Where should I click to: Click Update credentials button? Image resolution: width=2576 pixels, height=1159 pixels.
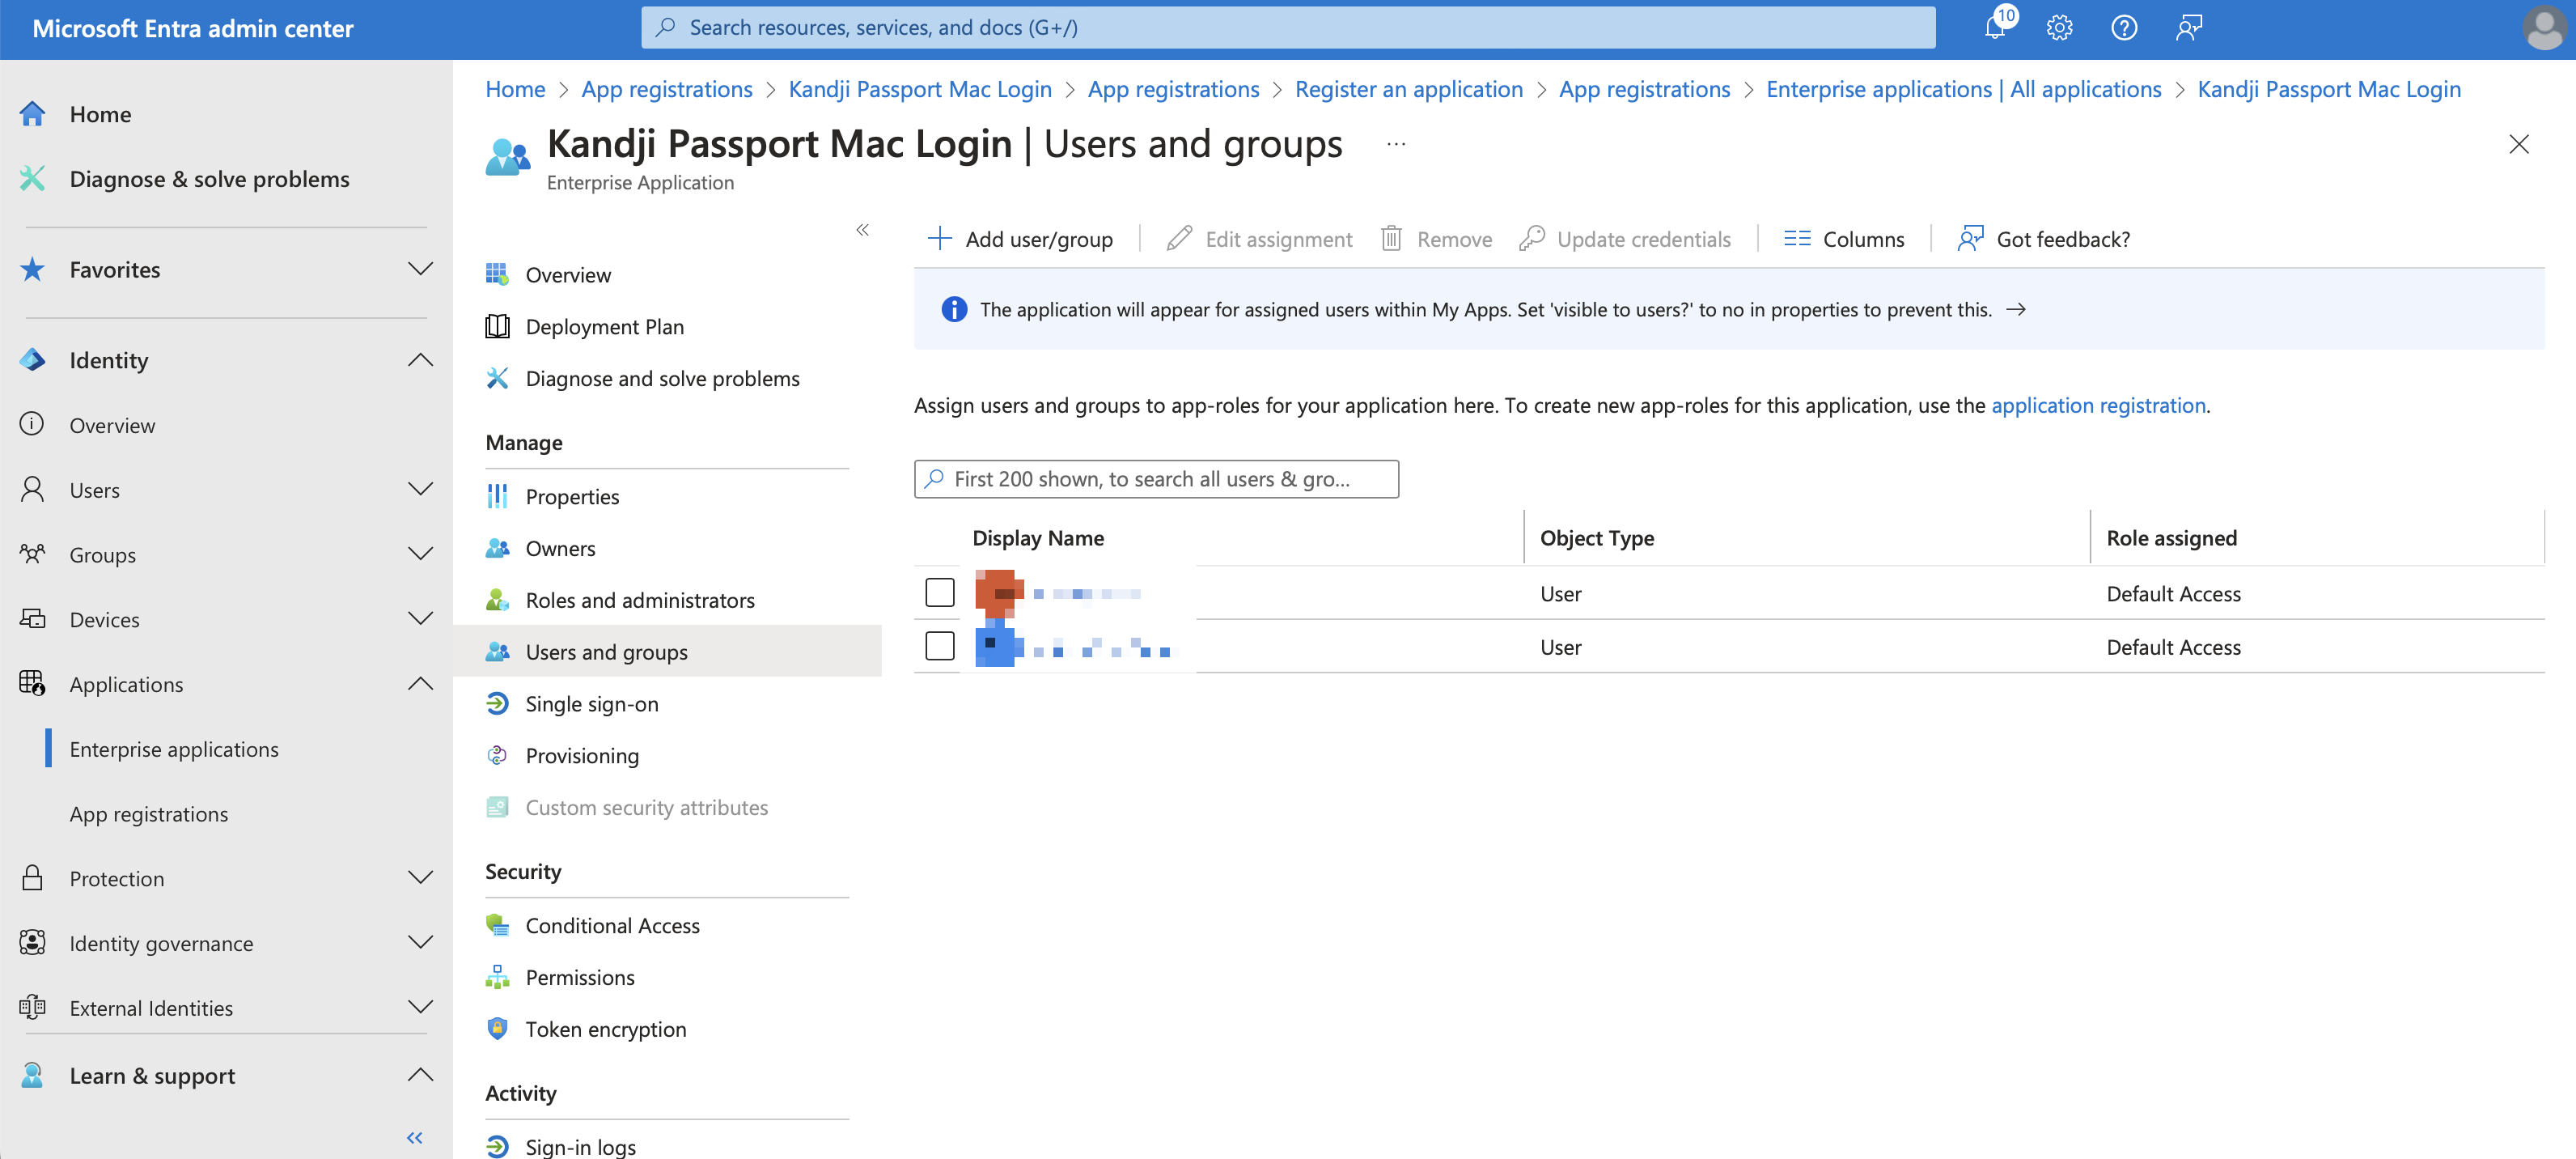coord(1625,239)
